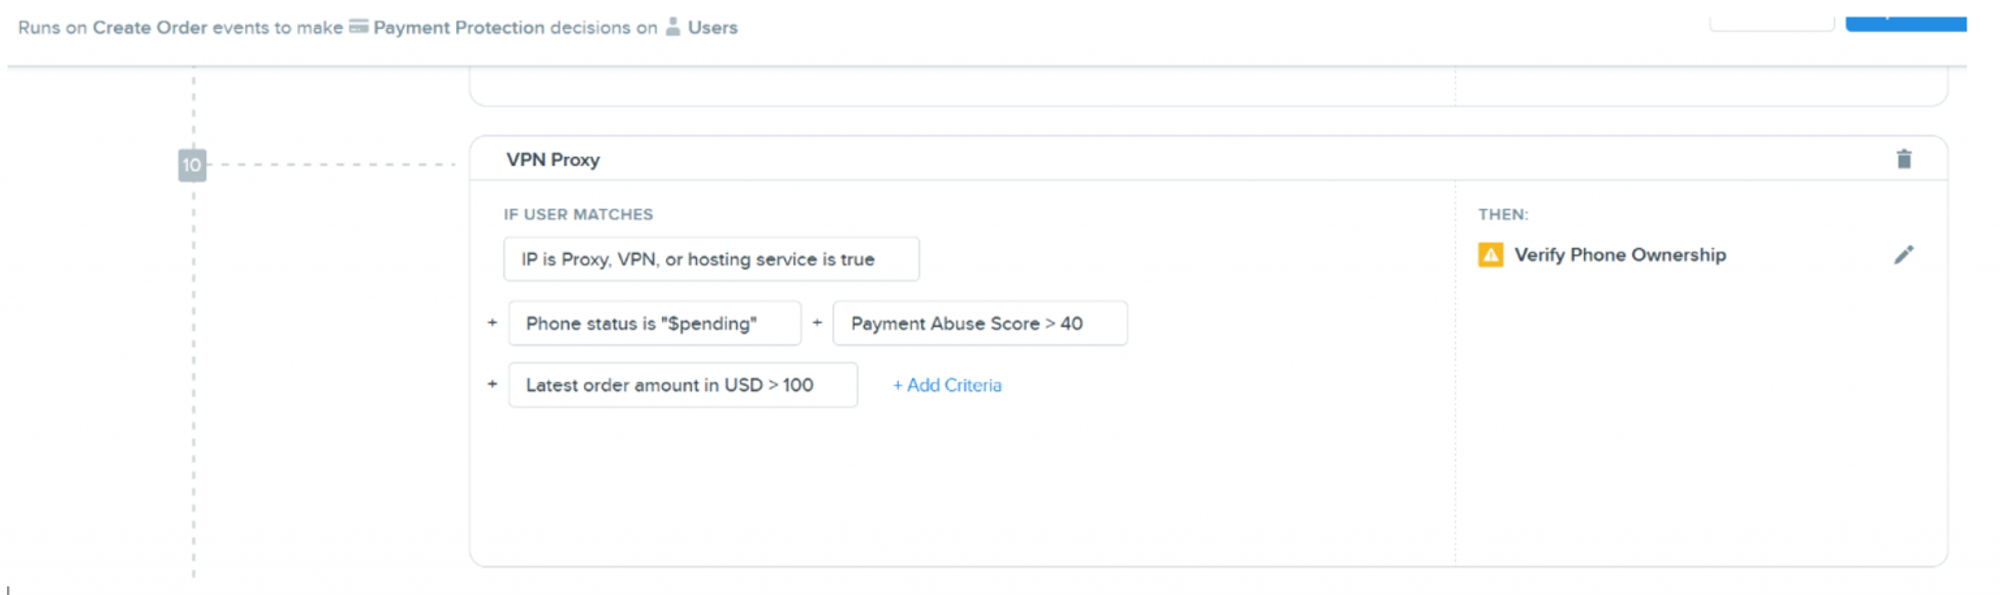Delete the VPN Proxy rule with trash icon
This screenshot has width=2000, height=595.
click(x=1903, y=159)
